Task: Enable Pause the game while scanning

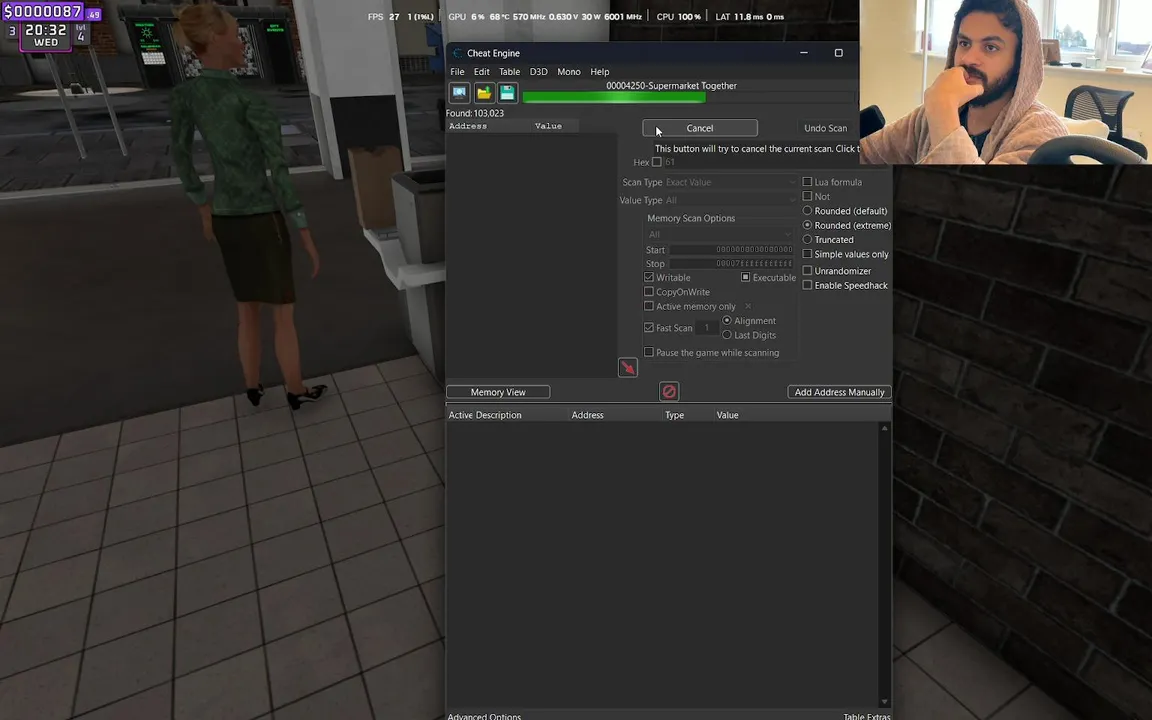Action: click(649, 353)
